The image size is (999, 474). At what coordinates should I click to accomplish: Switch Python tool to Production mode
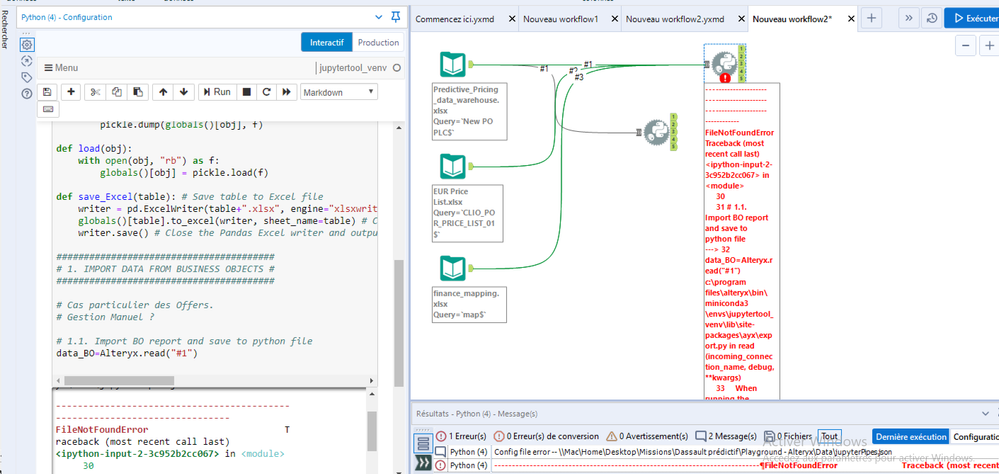click(378, 42)
